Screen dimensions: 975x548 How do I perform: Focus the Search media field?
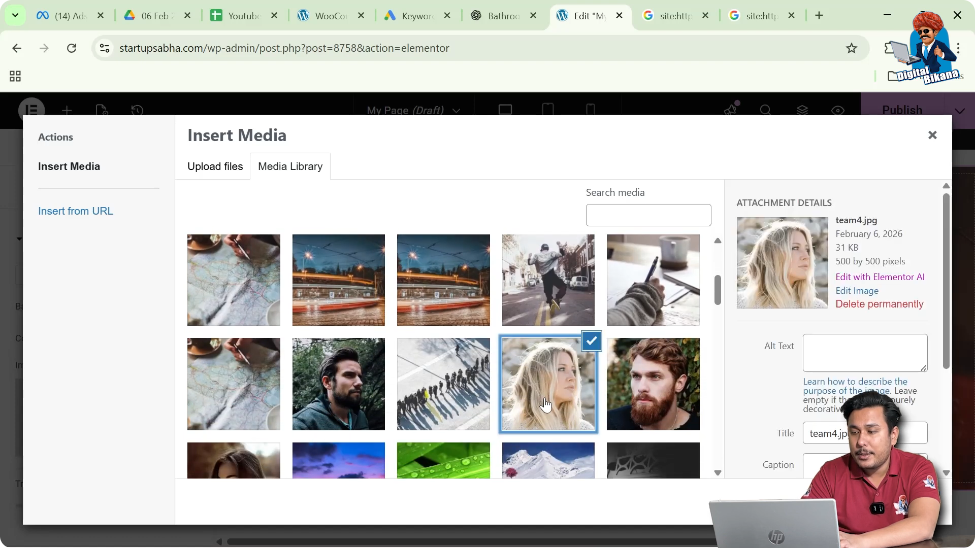pos(649,215)
